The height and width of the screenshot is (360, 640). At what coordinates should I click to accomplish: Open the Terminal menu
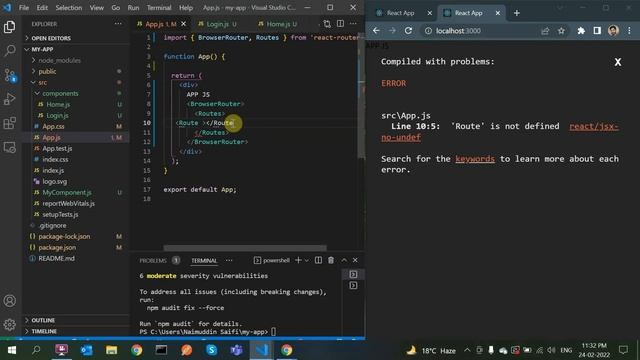tap(159, 8)
